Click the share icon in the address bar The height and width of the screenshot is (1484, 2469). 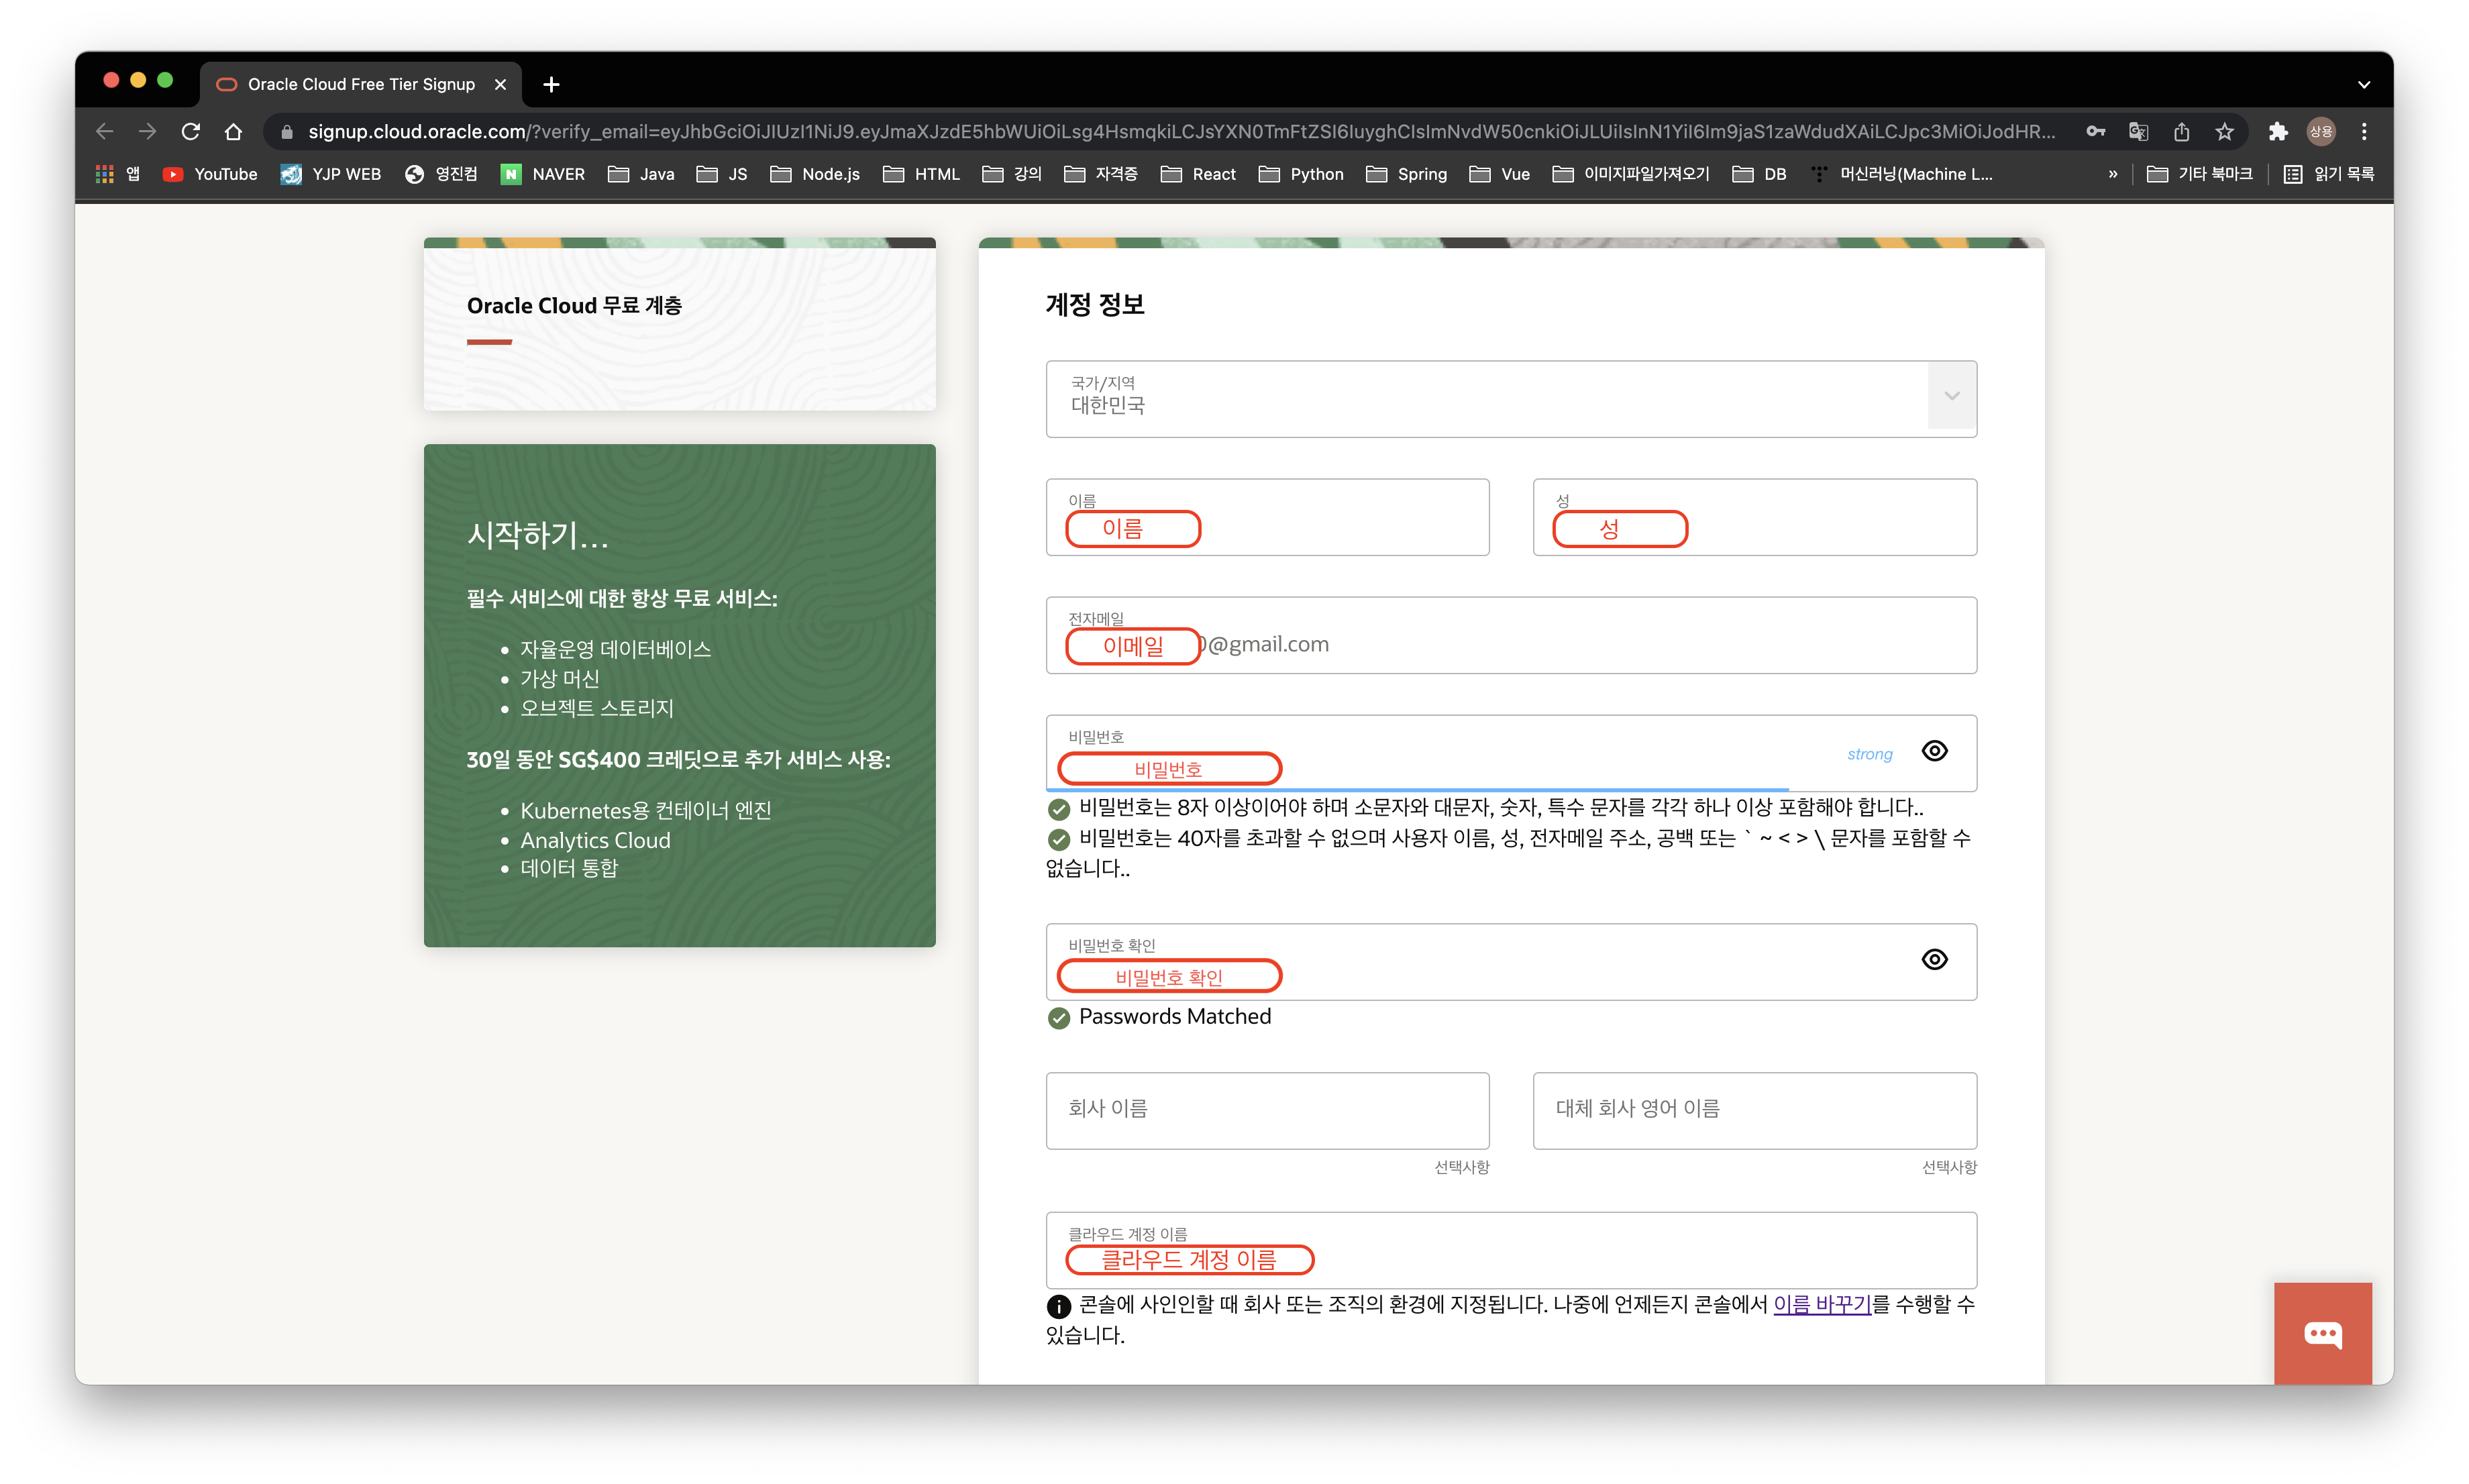pyautogui.click(x=2181, y=131)
